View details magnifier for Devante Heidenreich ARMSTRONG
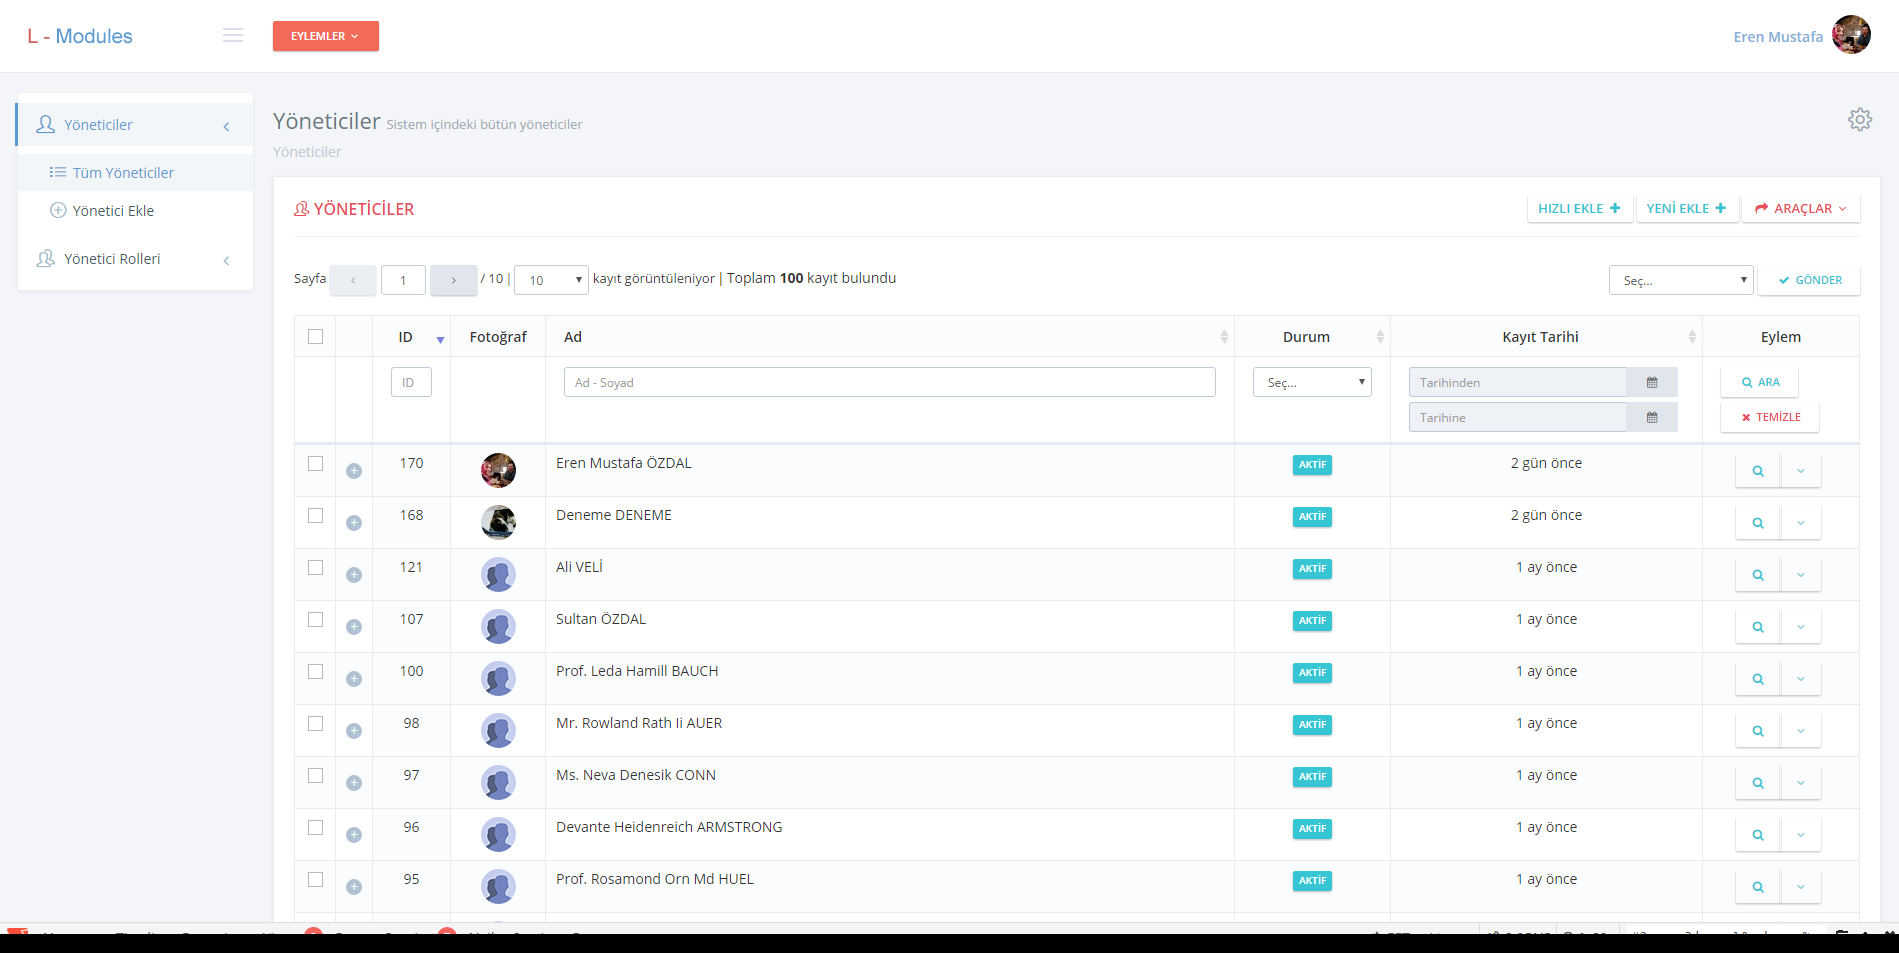Image resolution: width=1899 pixels, height=953 pixels. click(x=1758, y=835)
